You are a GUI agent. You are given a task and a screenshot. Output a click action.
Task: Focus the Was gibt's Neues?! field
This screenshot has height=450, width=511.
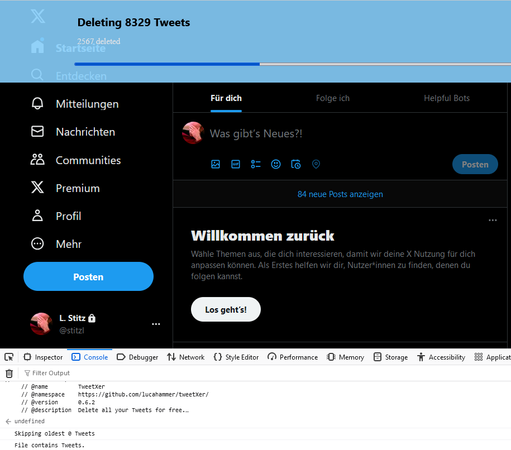256,134
